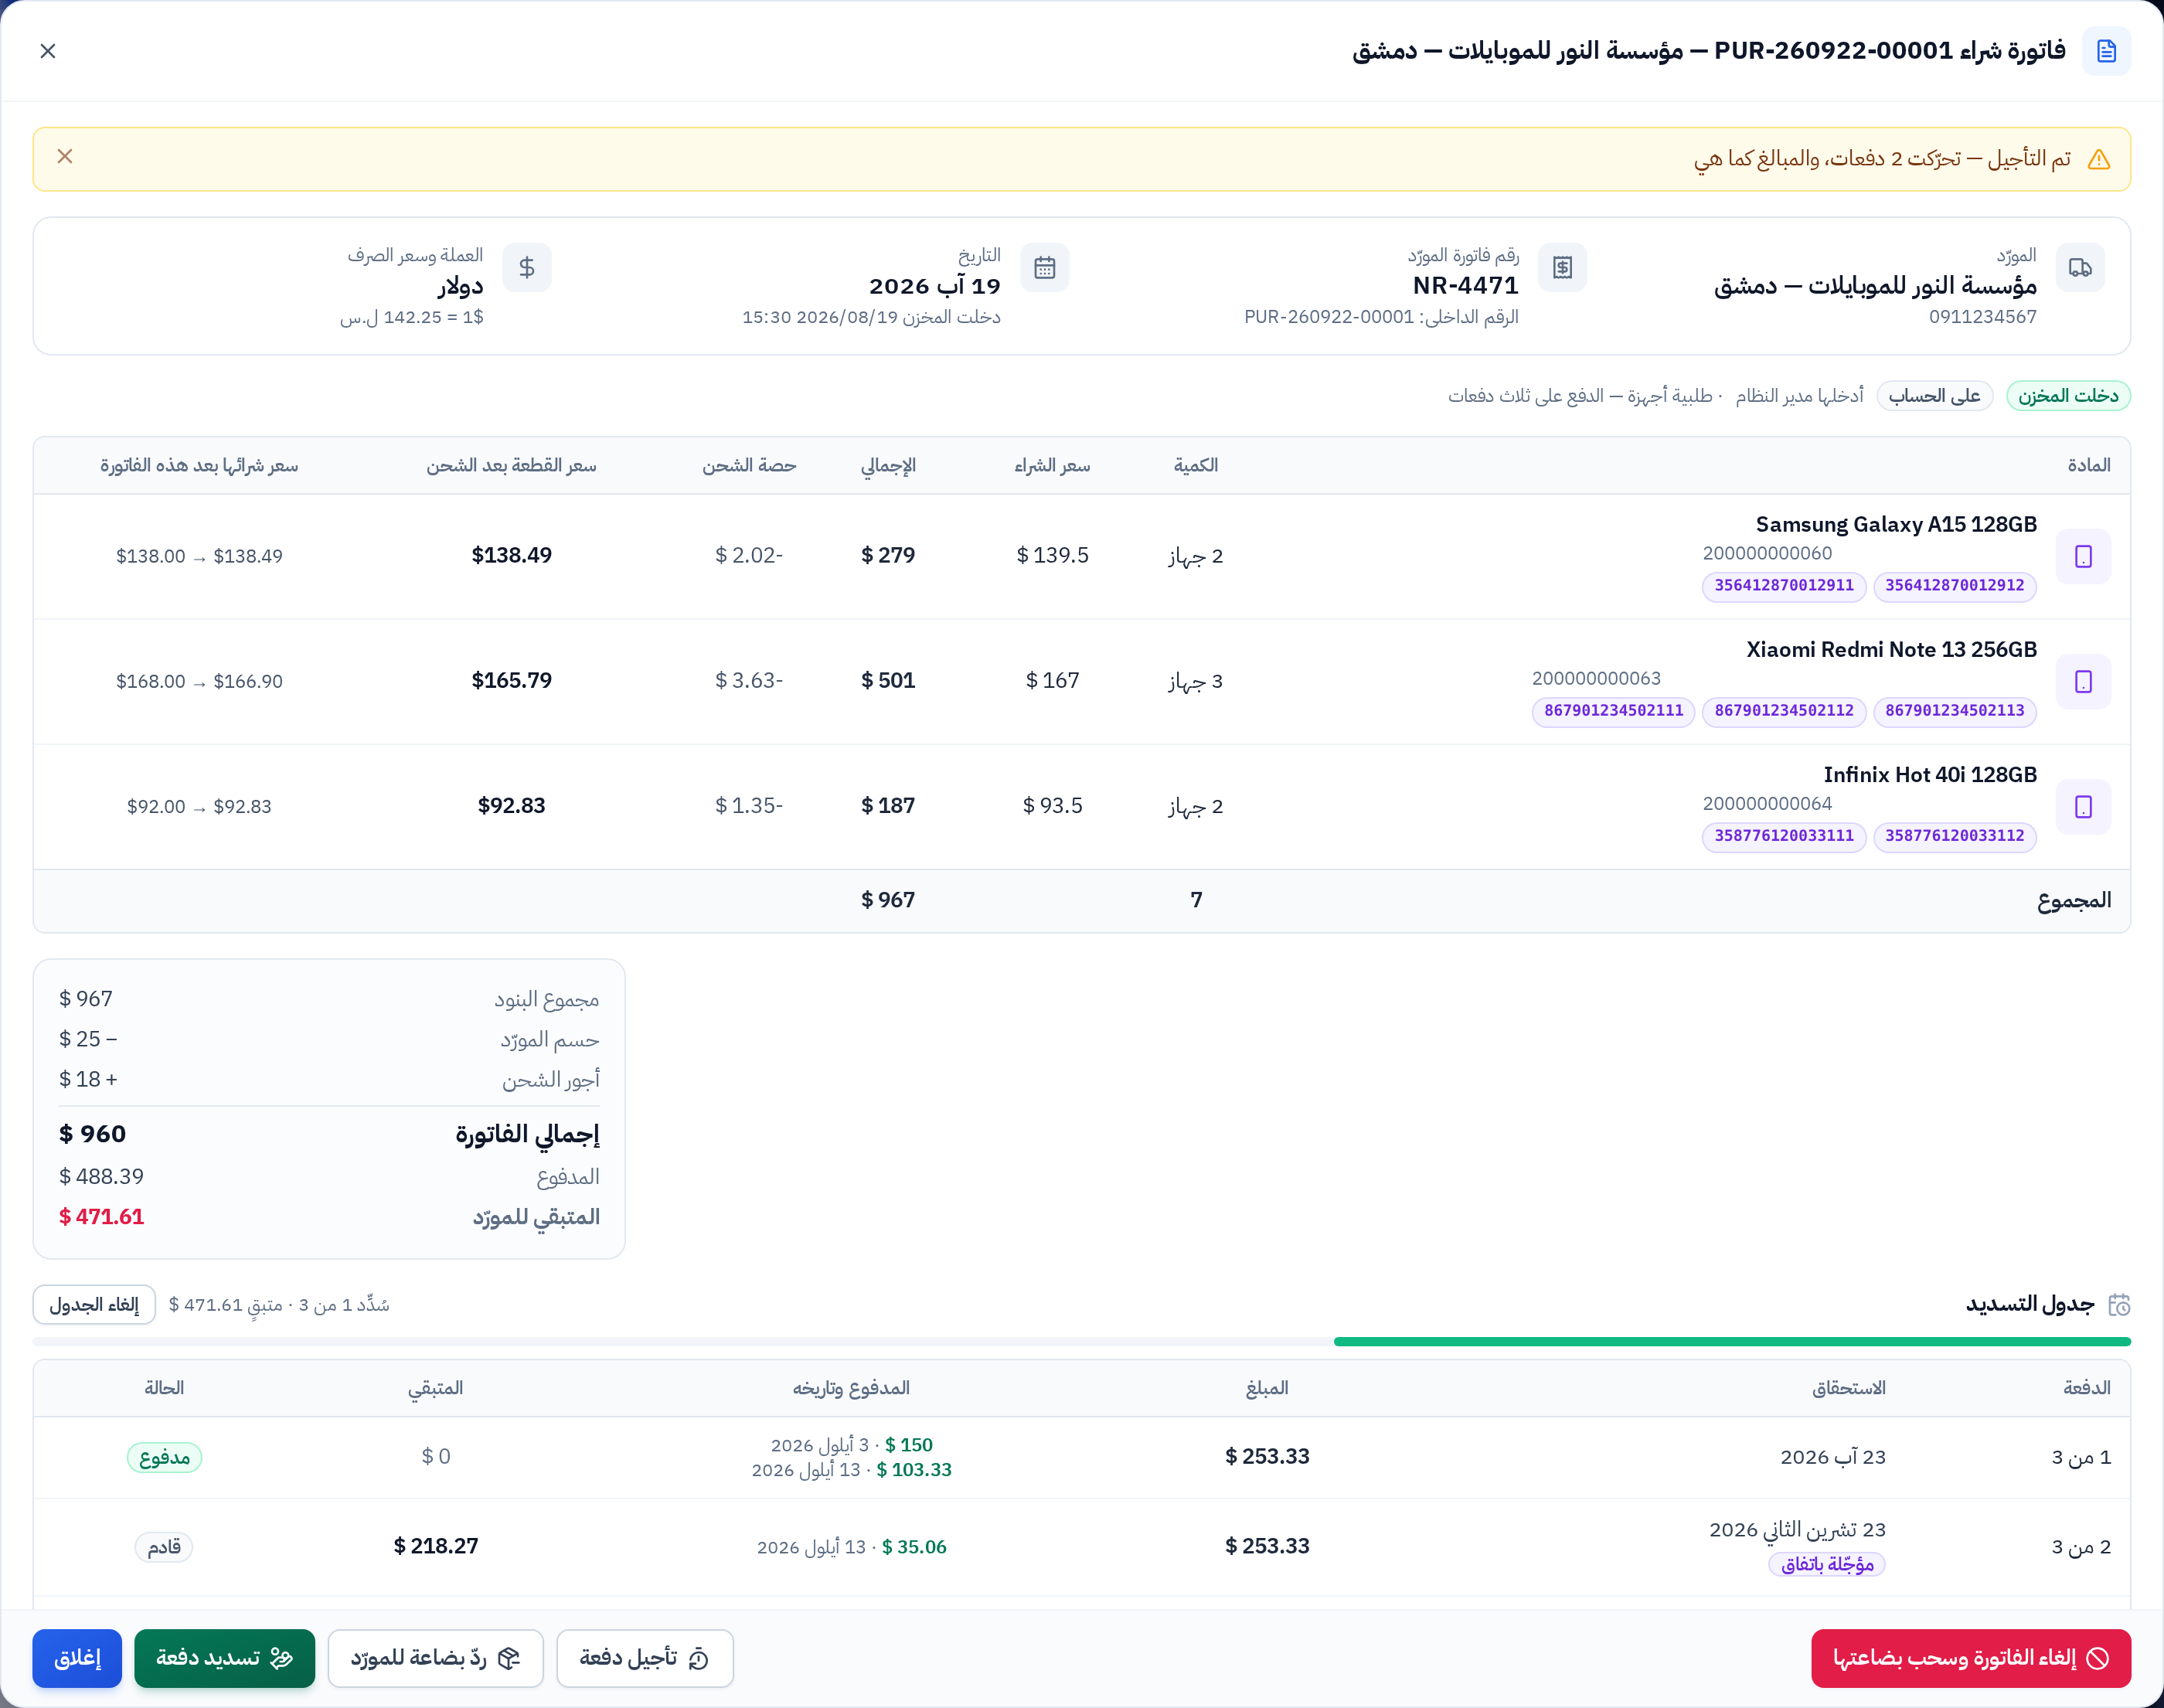Click the 'الاستحقاق' due date column header

1848,1388
